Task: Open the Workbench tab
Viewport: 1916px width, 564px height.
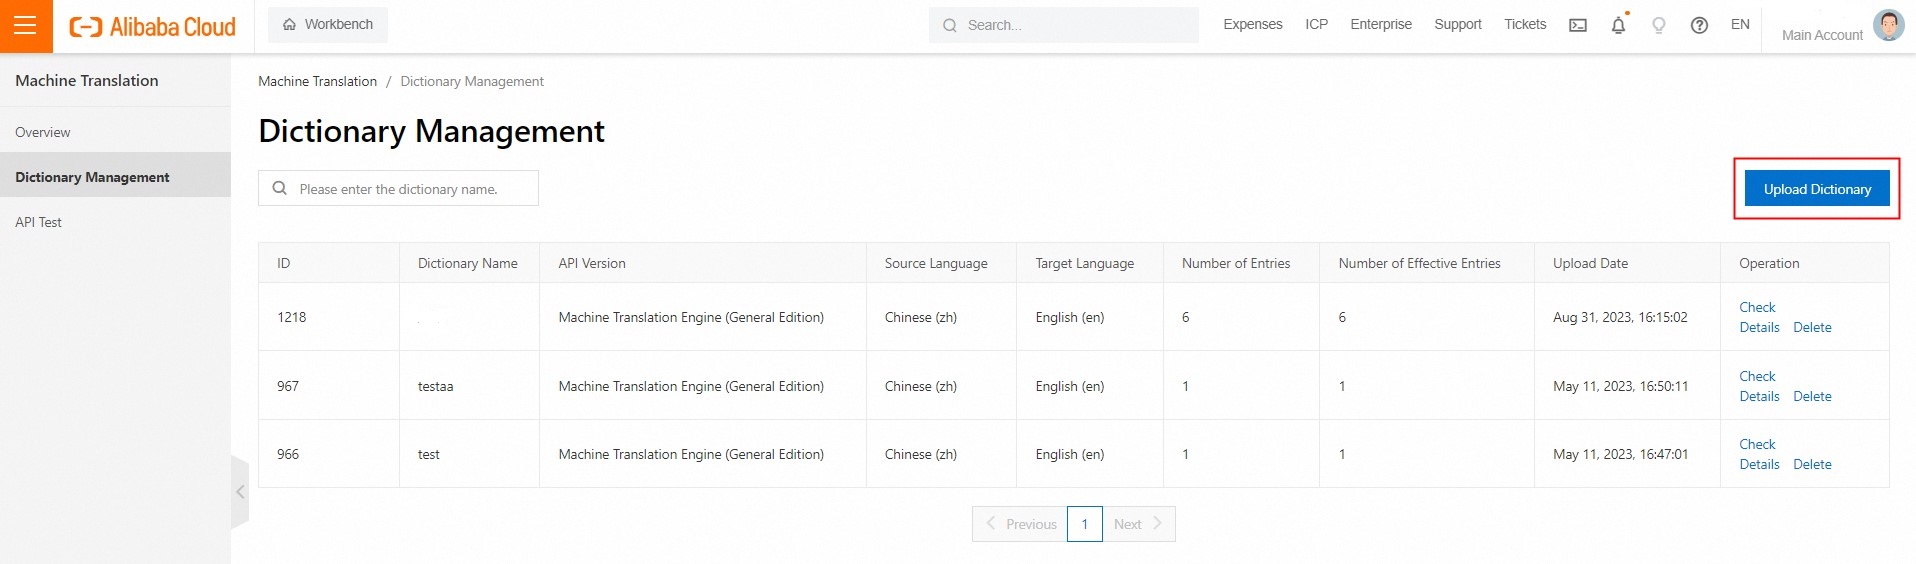Action: (x=328, y=25)
